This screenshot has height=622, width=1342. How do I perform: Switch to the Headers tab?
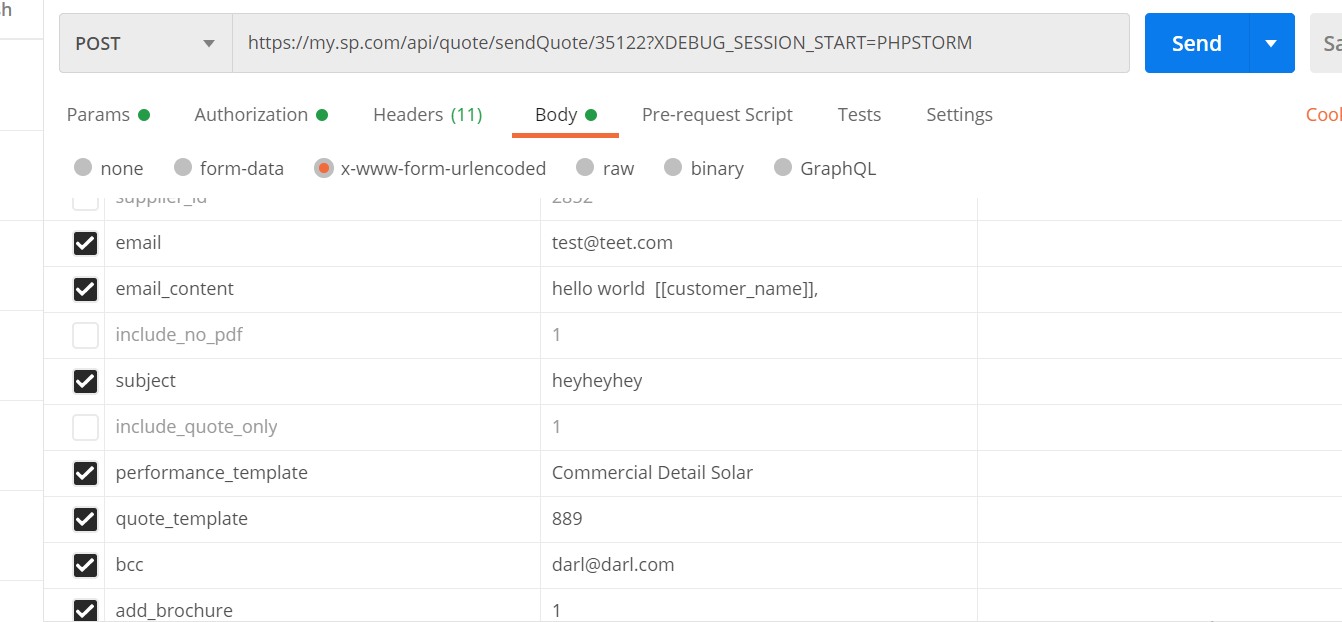(x=427, y=115)
